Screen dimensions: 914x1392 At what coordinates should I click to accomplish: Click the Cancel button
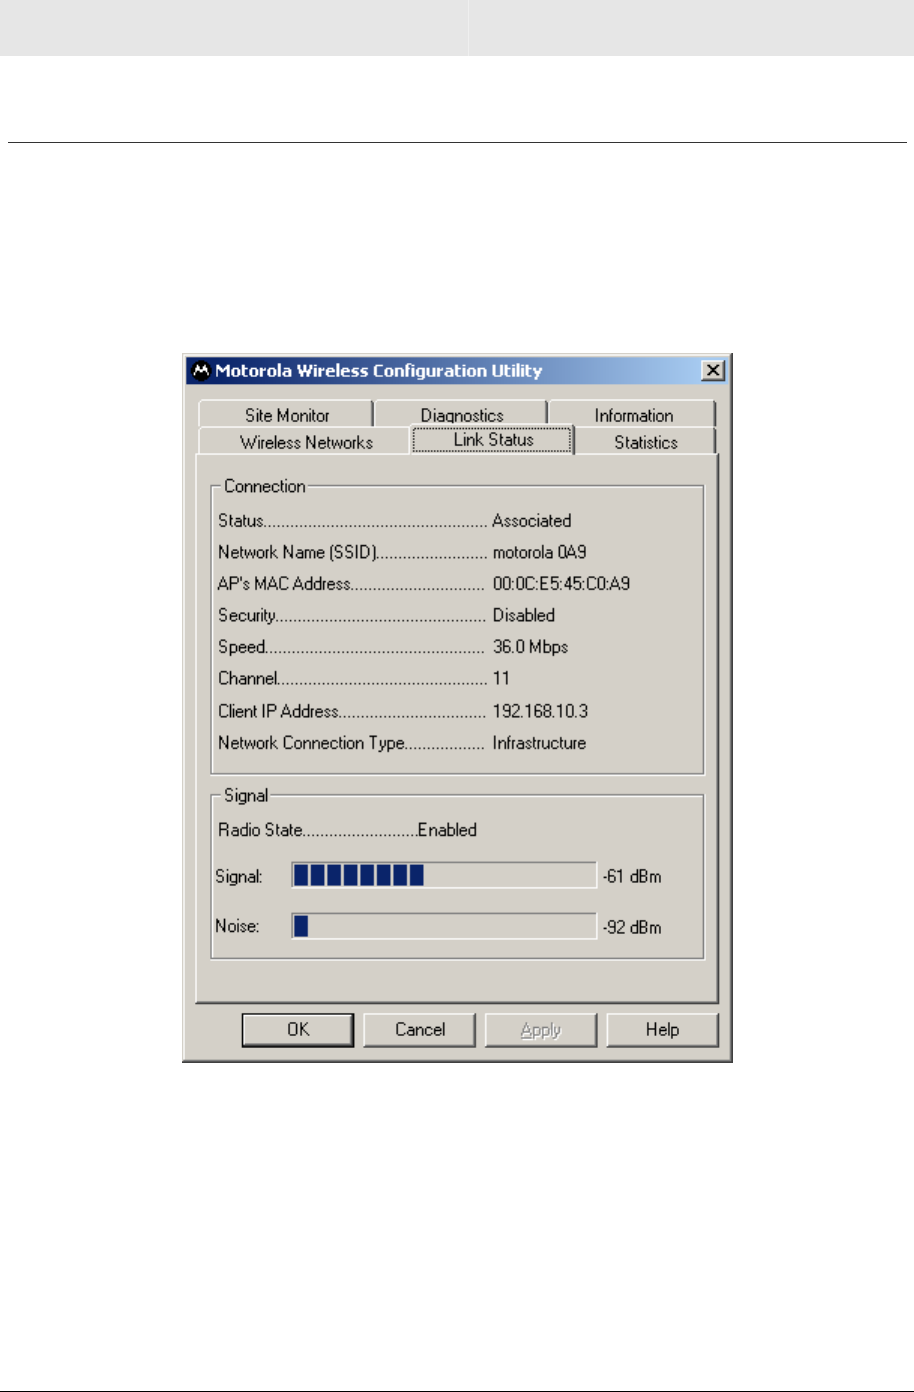coord(420,1030)
